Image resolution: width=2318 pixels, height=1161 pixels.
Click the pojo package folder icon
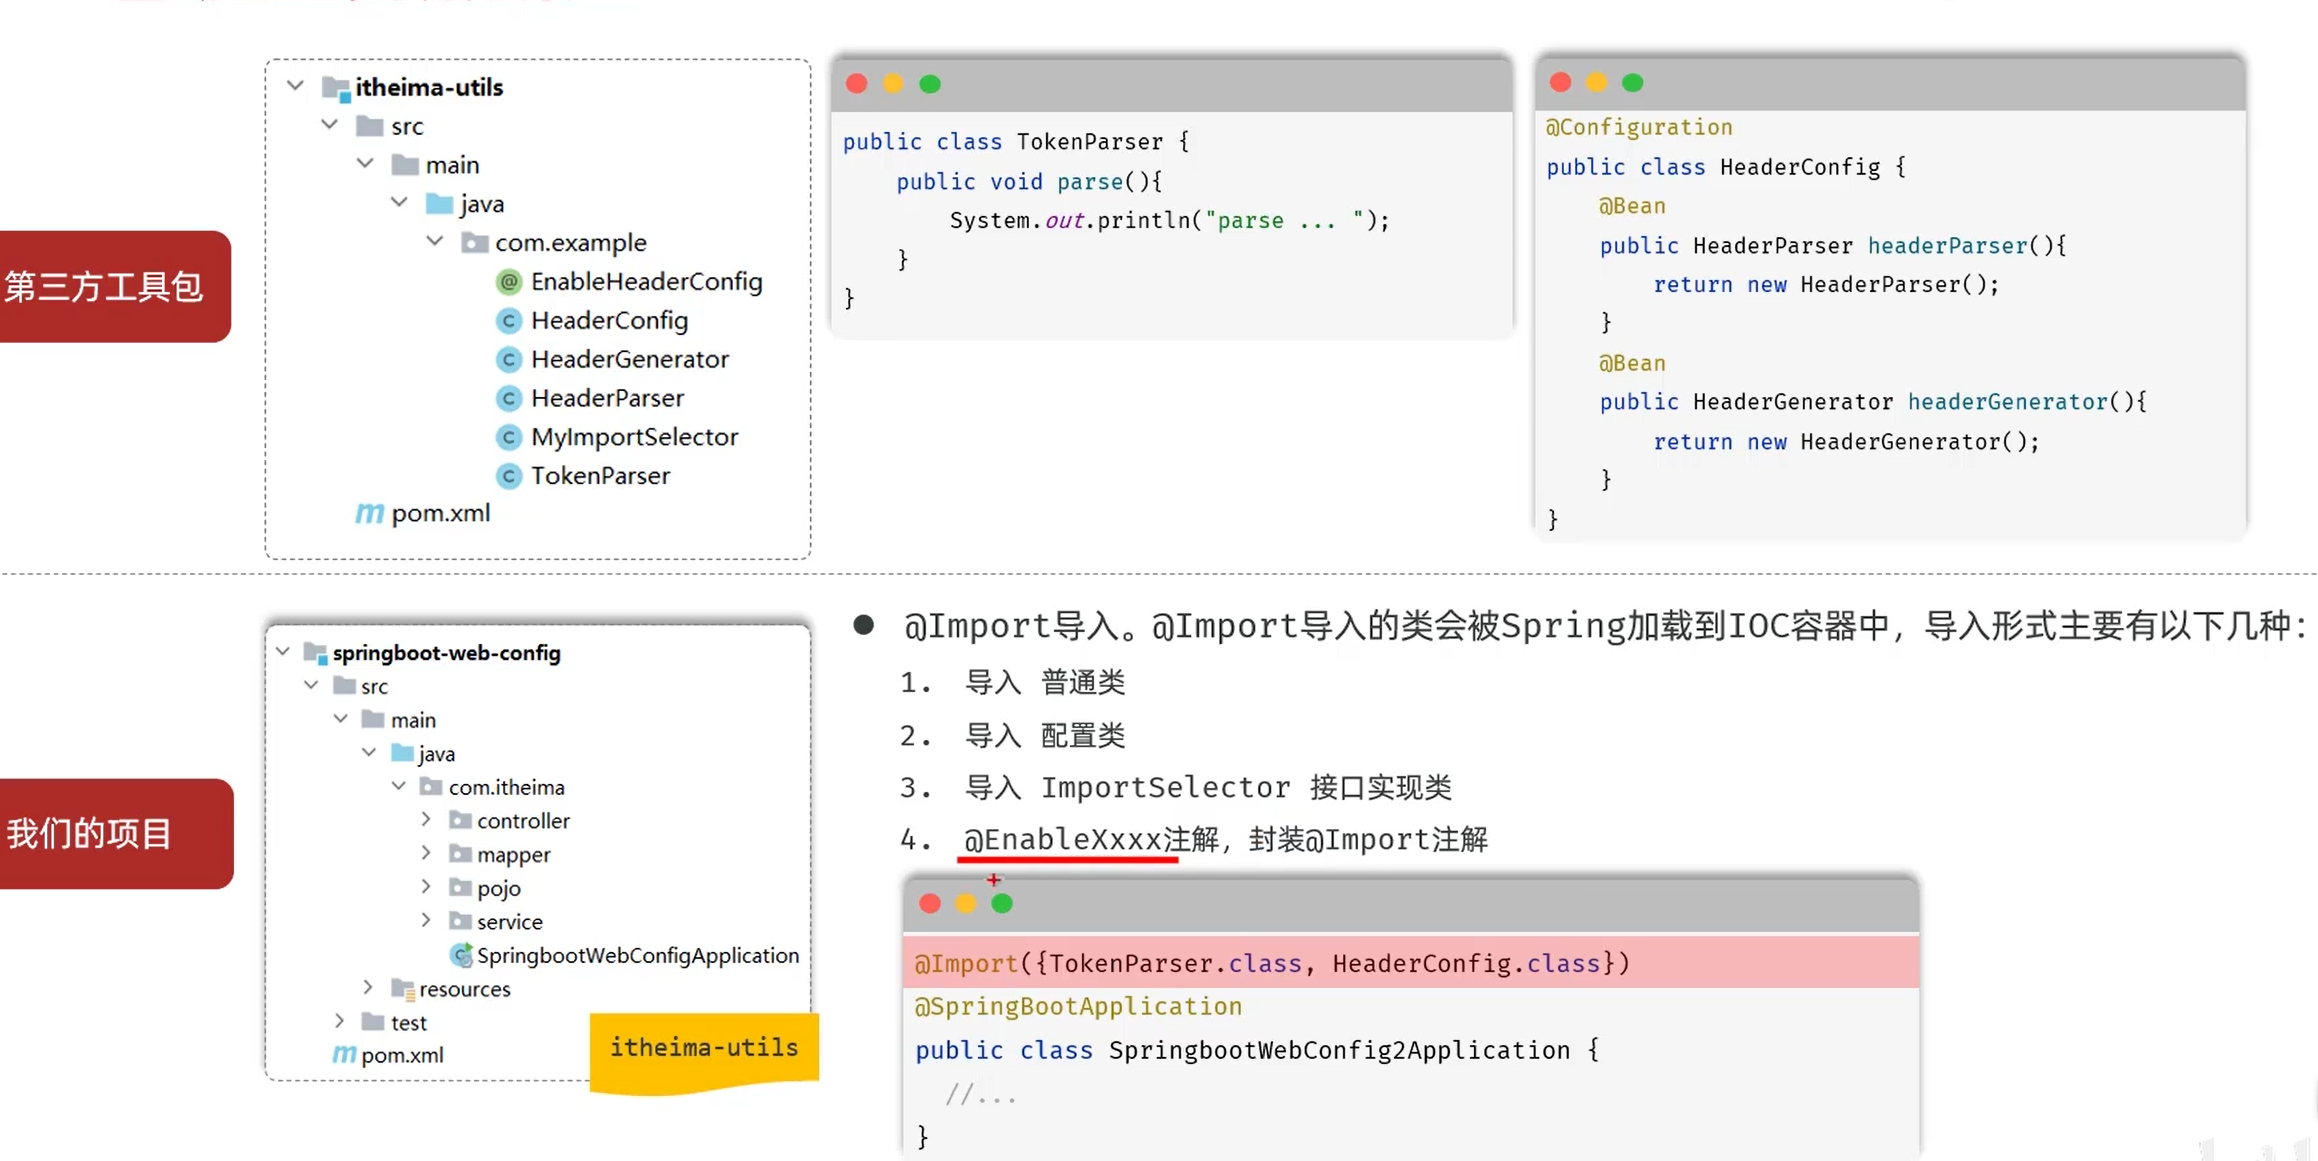point(460,887)
